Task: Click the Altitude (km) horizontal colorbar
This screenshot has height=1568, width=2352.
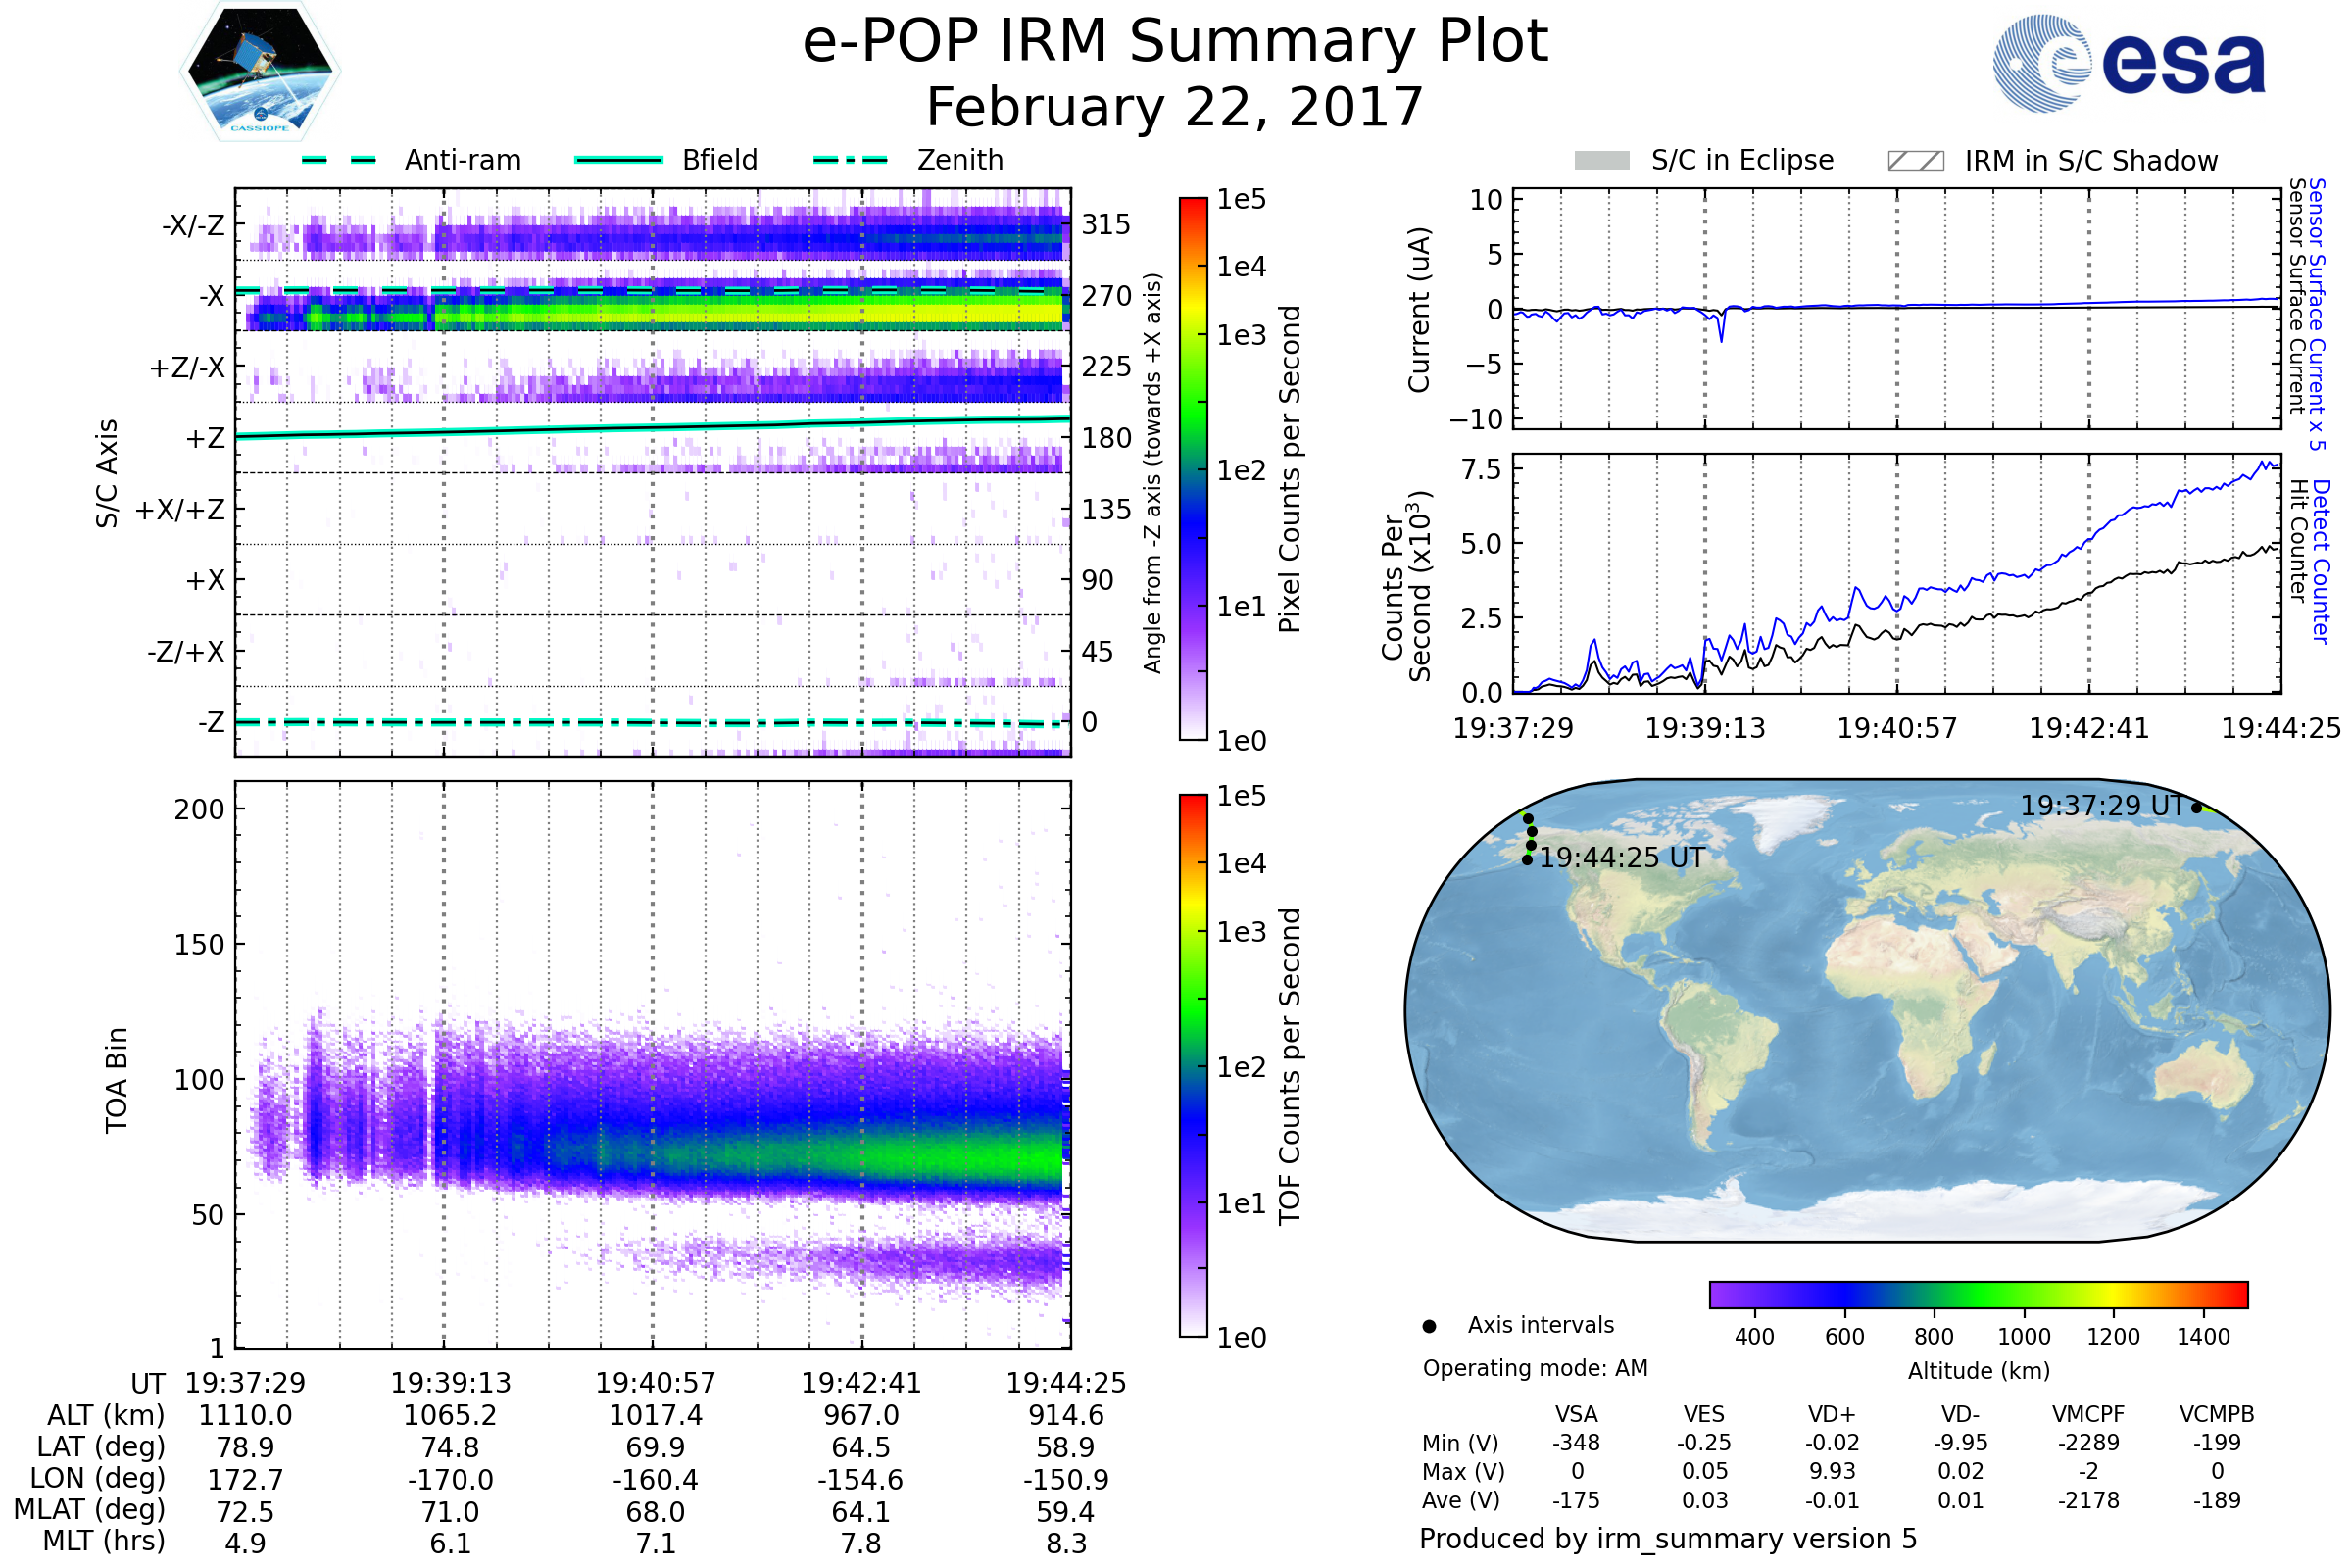Action: point(1978,1294)
